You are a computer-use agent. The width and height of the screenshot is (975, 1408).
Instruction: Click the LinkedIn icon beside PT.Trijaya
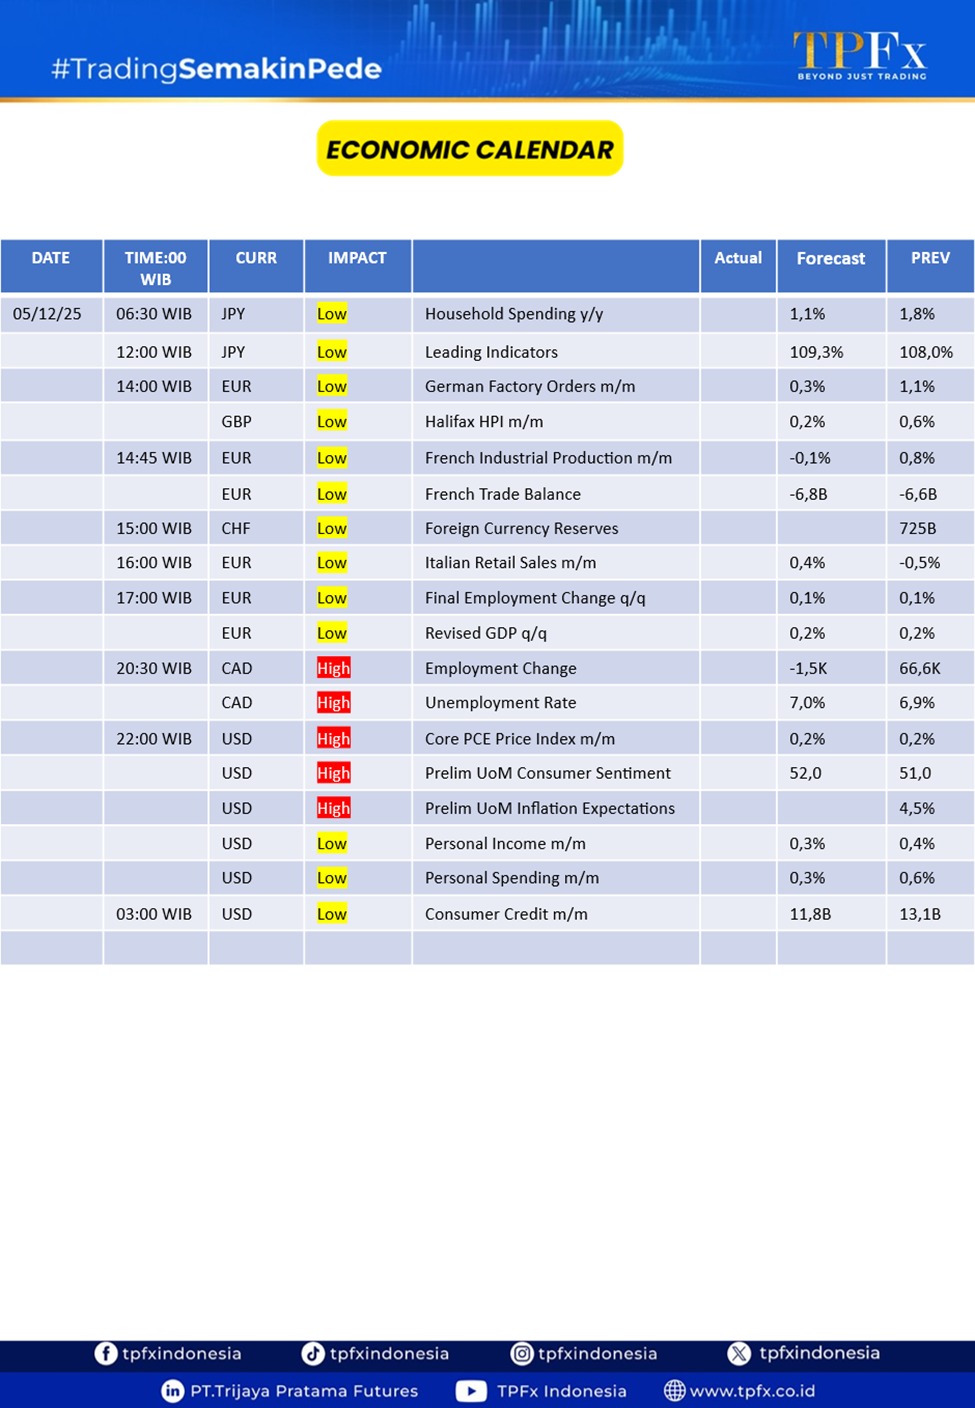(x=172, y=1391)
